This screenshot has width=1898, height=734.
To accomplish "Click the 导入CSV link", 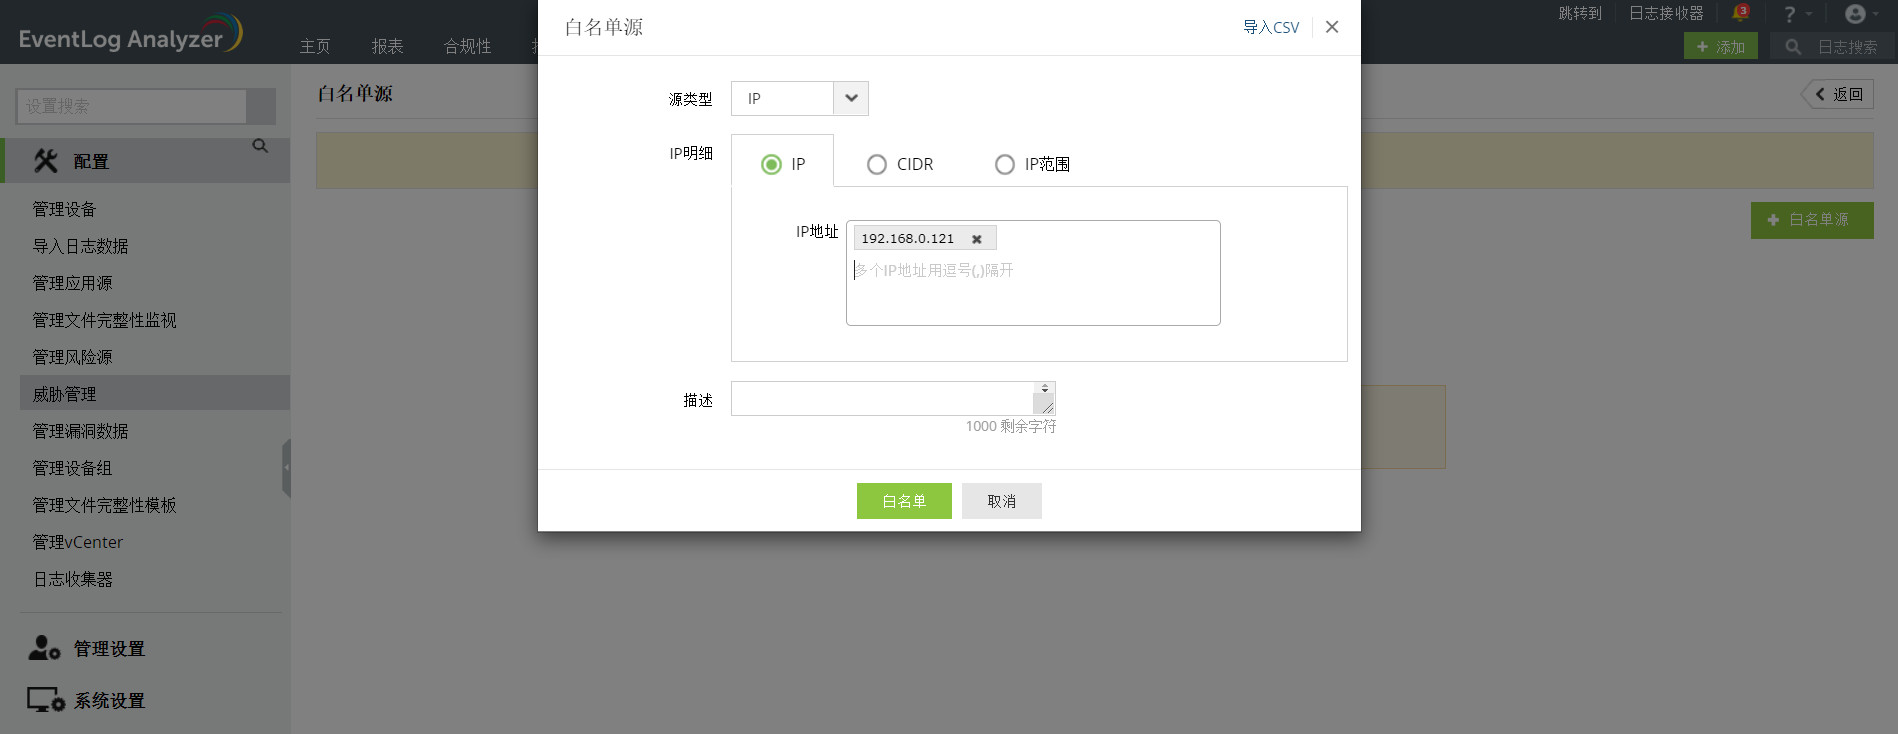I will pos(1271,27).
